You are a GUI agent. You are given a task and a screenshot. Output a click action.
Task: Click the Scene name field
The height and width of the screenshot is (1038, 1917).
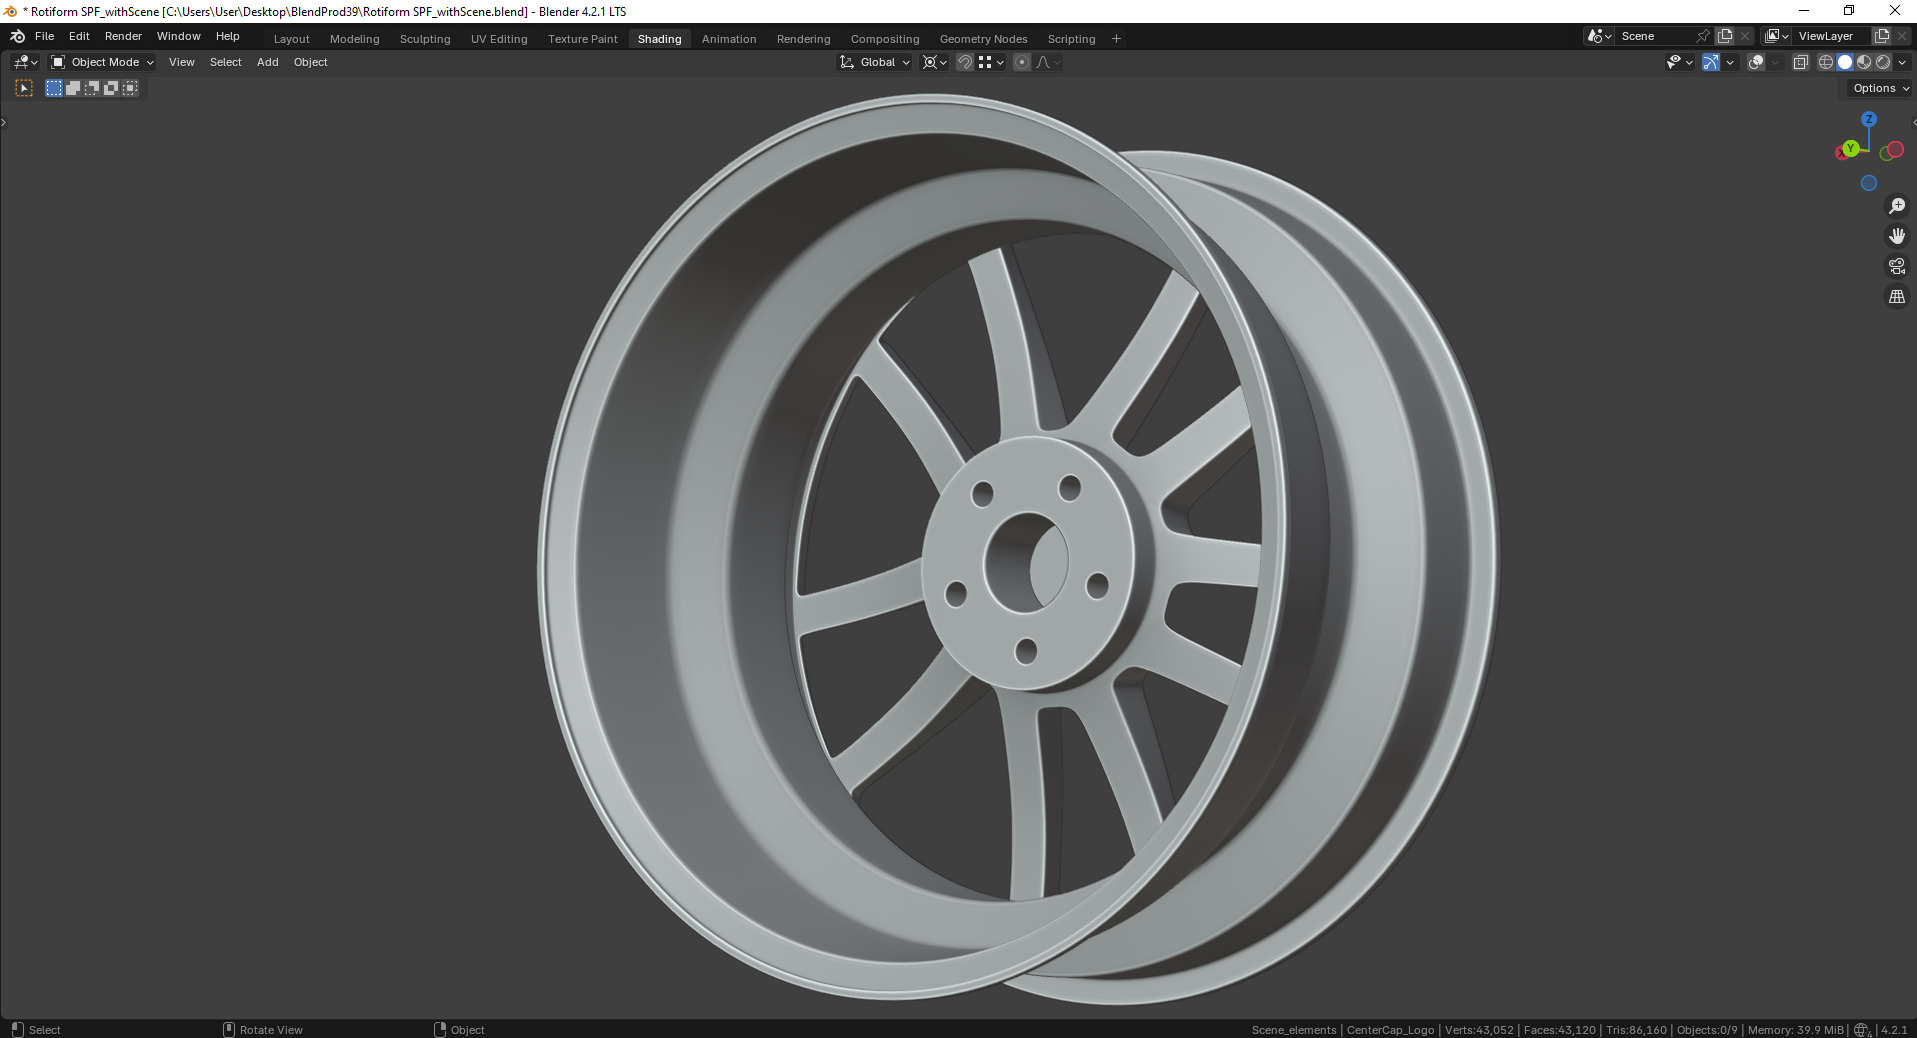[1655, 36]
